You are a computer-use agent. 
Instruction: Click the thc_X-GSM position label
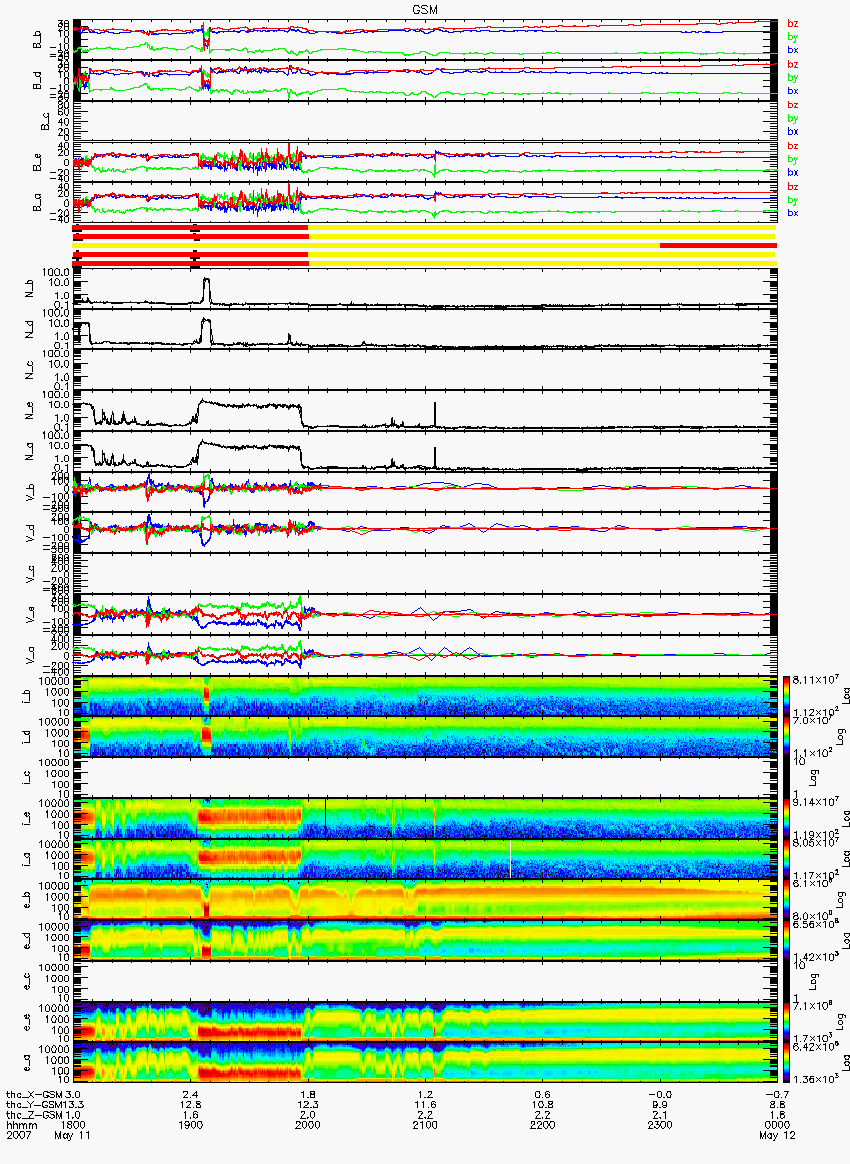[x=33, y=1095]
